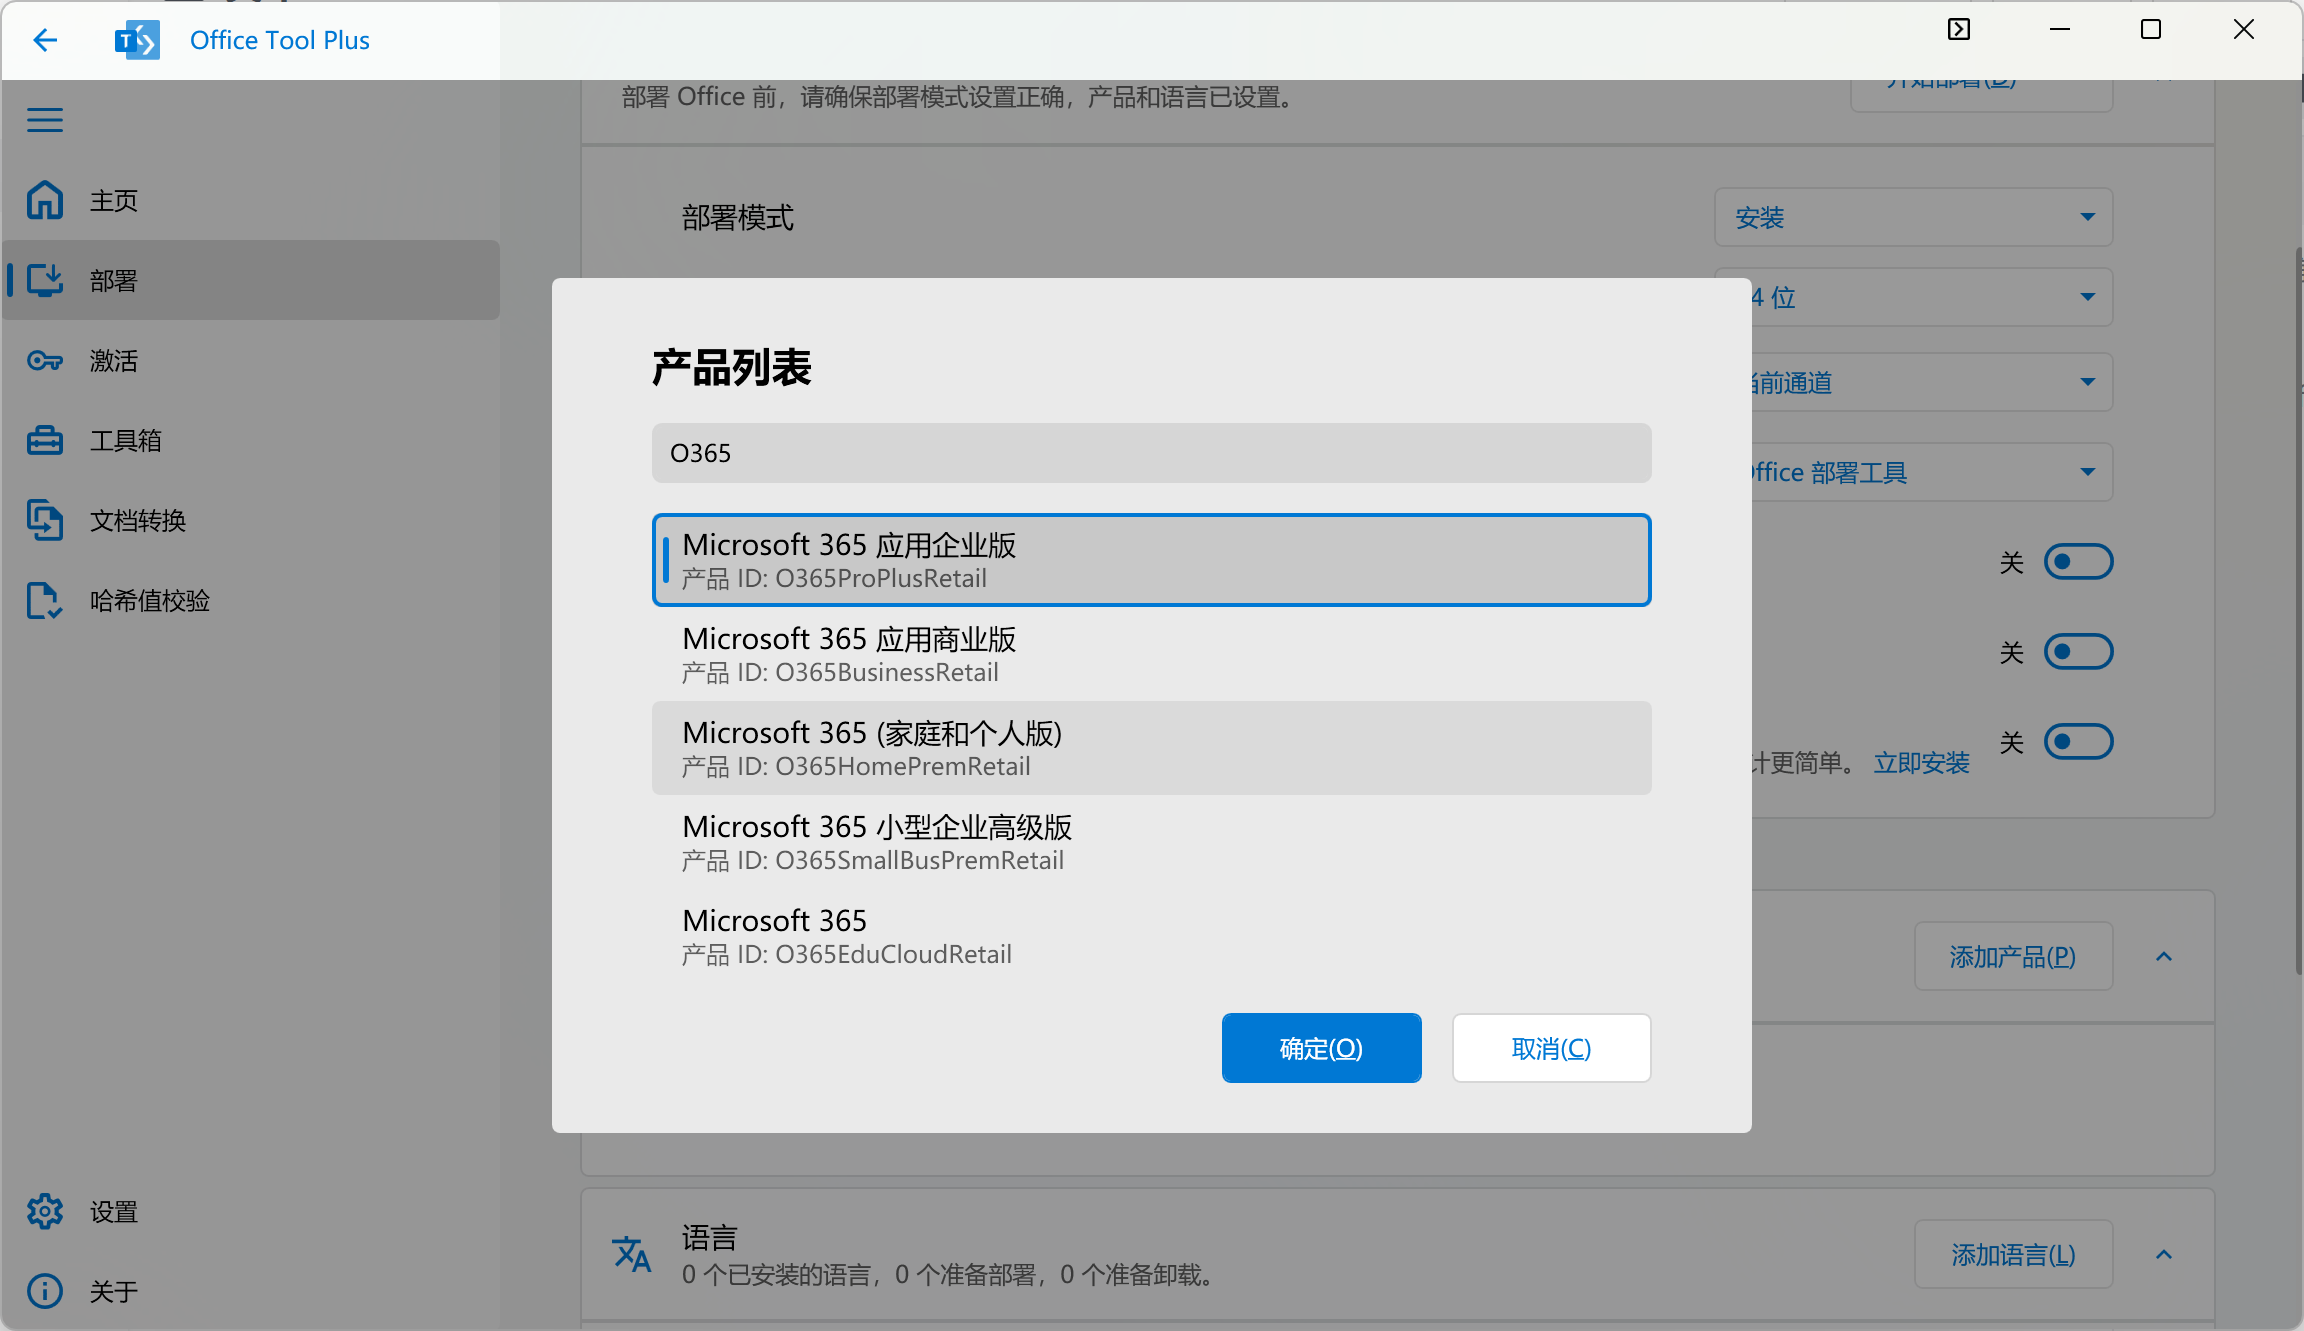
Task: Click the vertical scrollbar at right edge
Action: click(x=2299, y=610)
